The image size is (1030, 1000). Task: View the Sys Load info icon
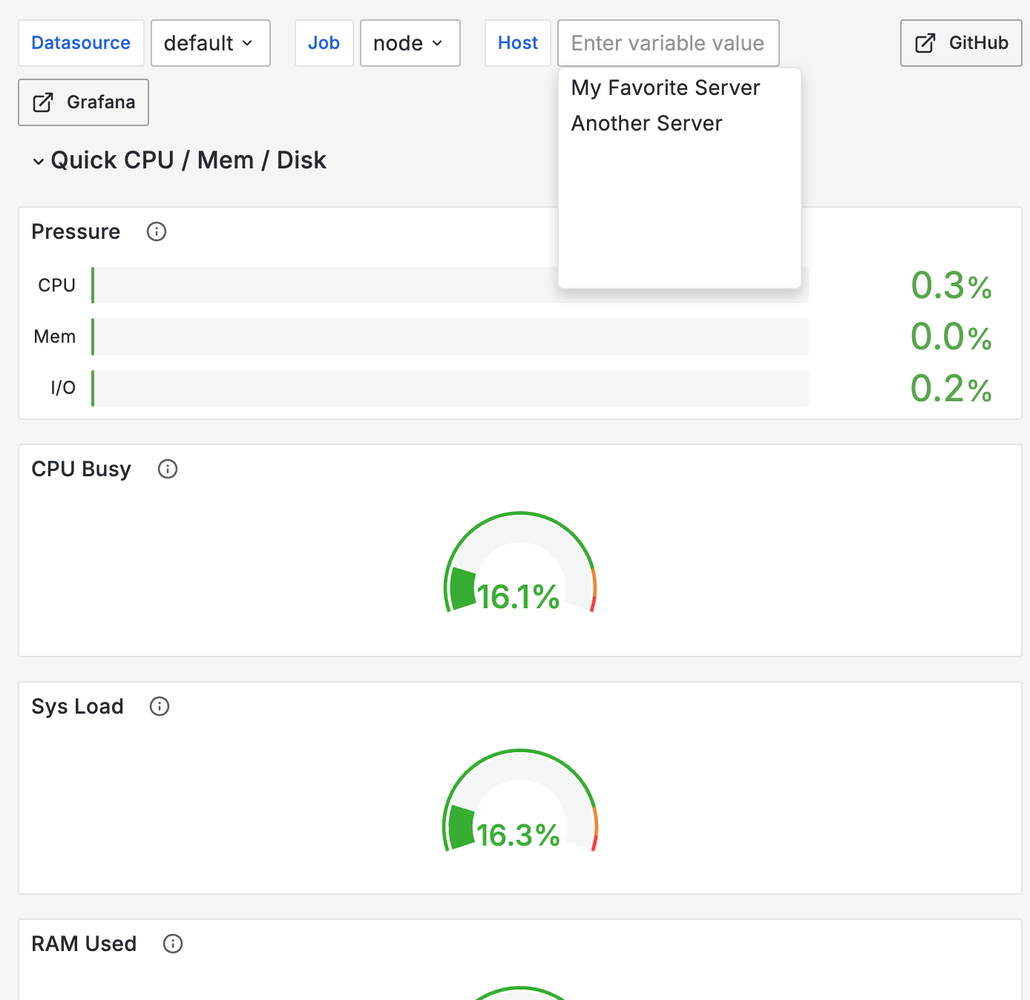[x=160, y=706]
